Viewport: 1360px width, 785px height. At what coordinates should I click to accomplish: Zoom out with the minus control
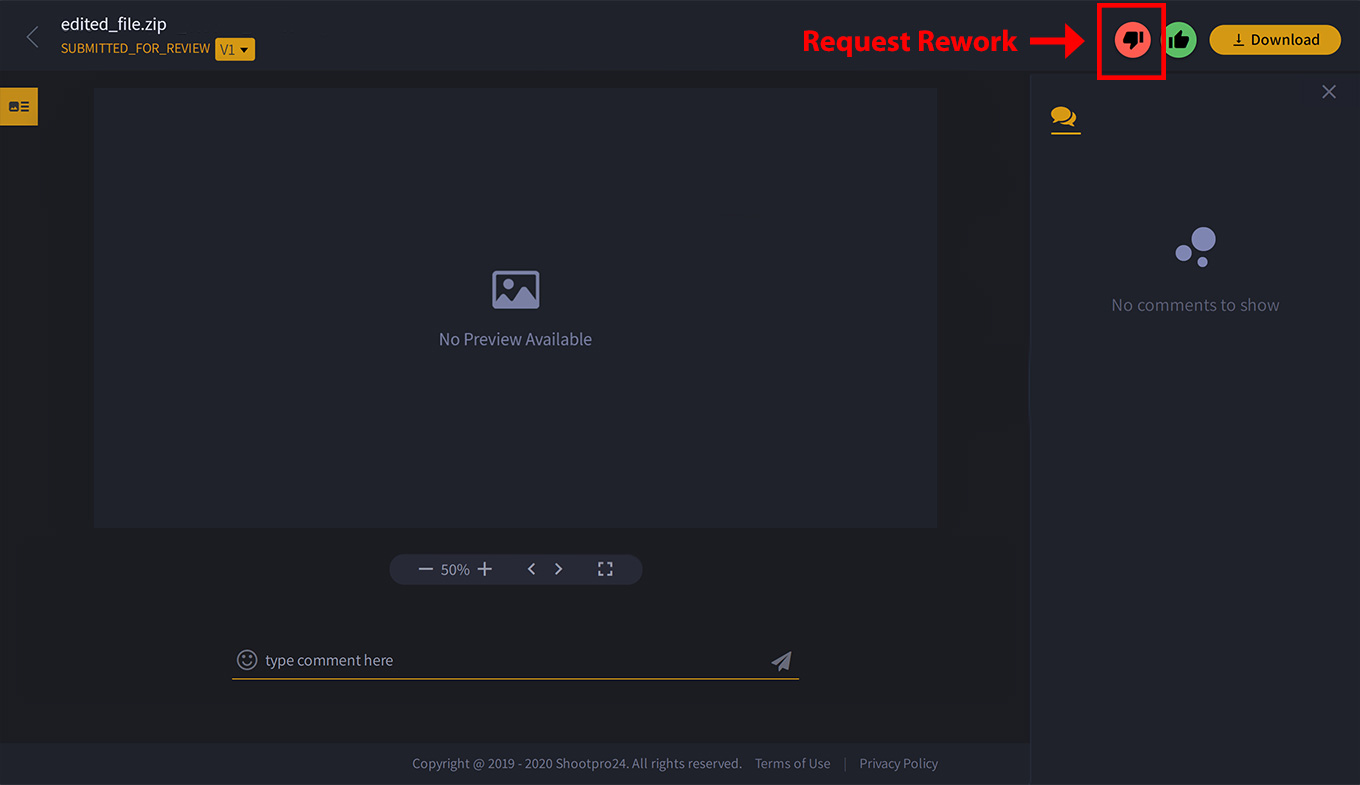(x=425, y=568)
